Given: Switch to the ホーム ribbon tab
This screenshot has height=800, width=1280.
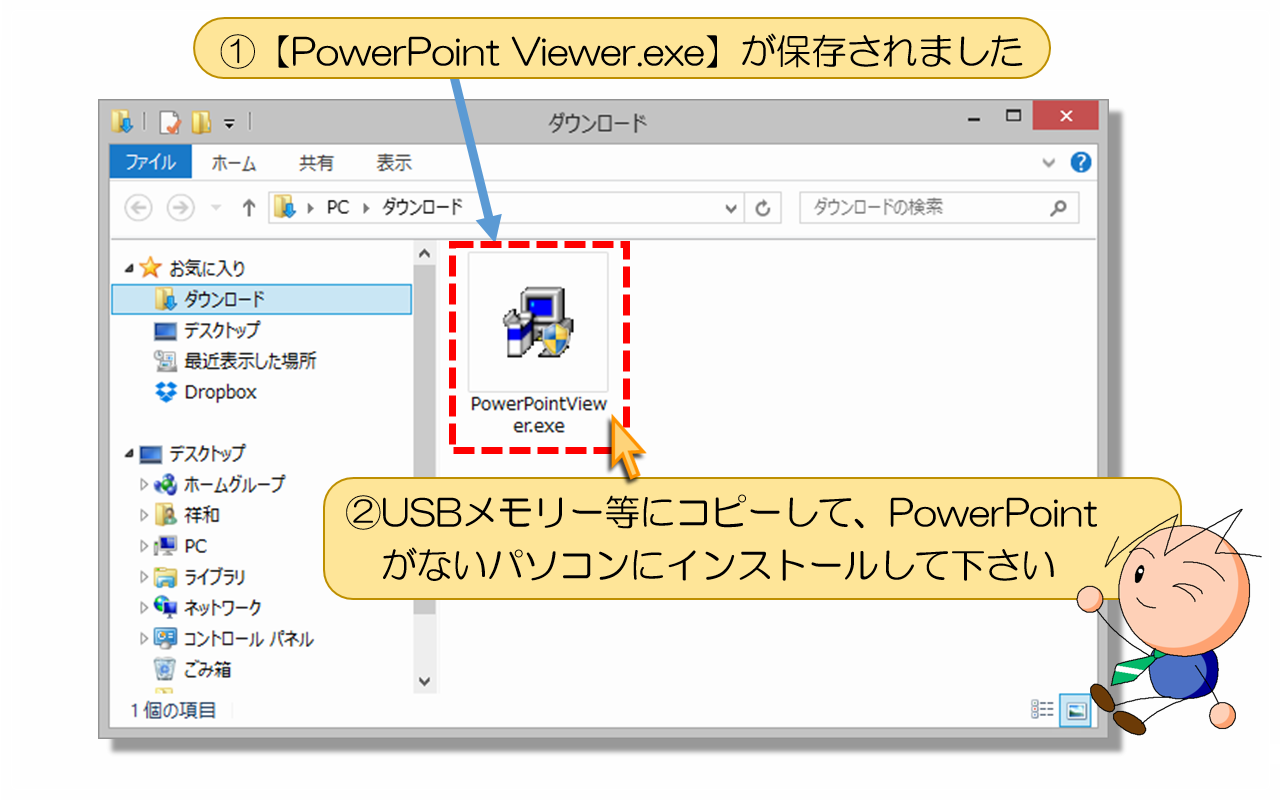Looking at the screenshot, I should tap(234, 163).
